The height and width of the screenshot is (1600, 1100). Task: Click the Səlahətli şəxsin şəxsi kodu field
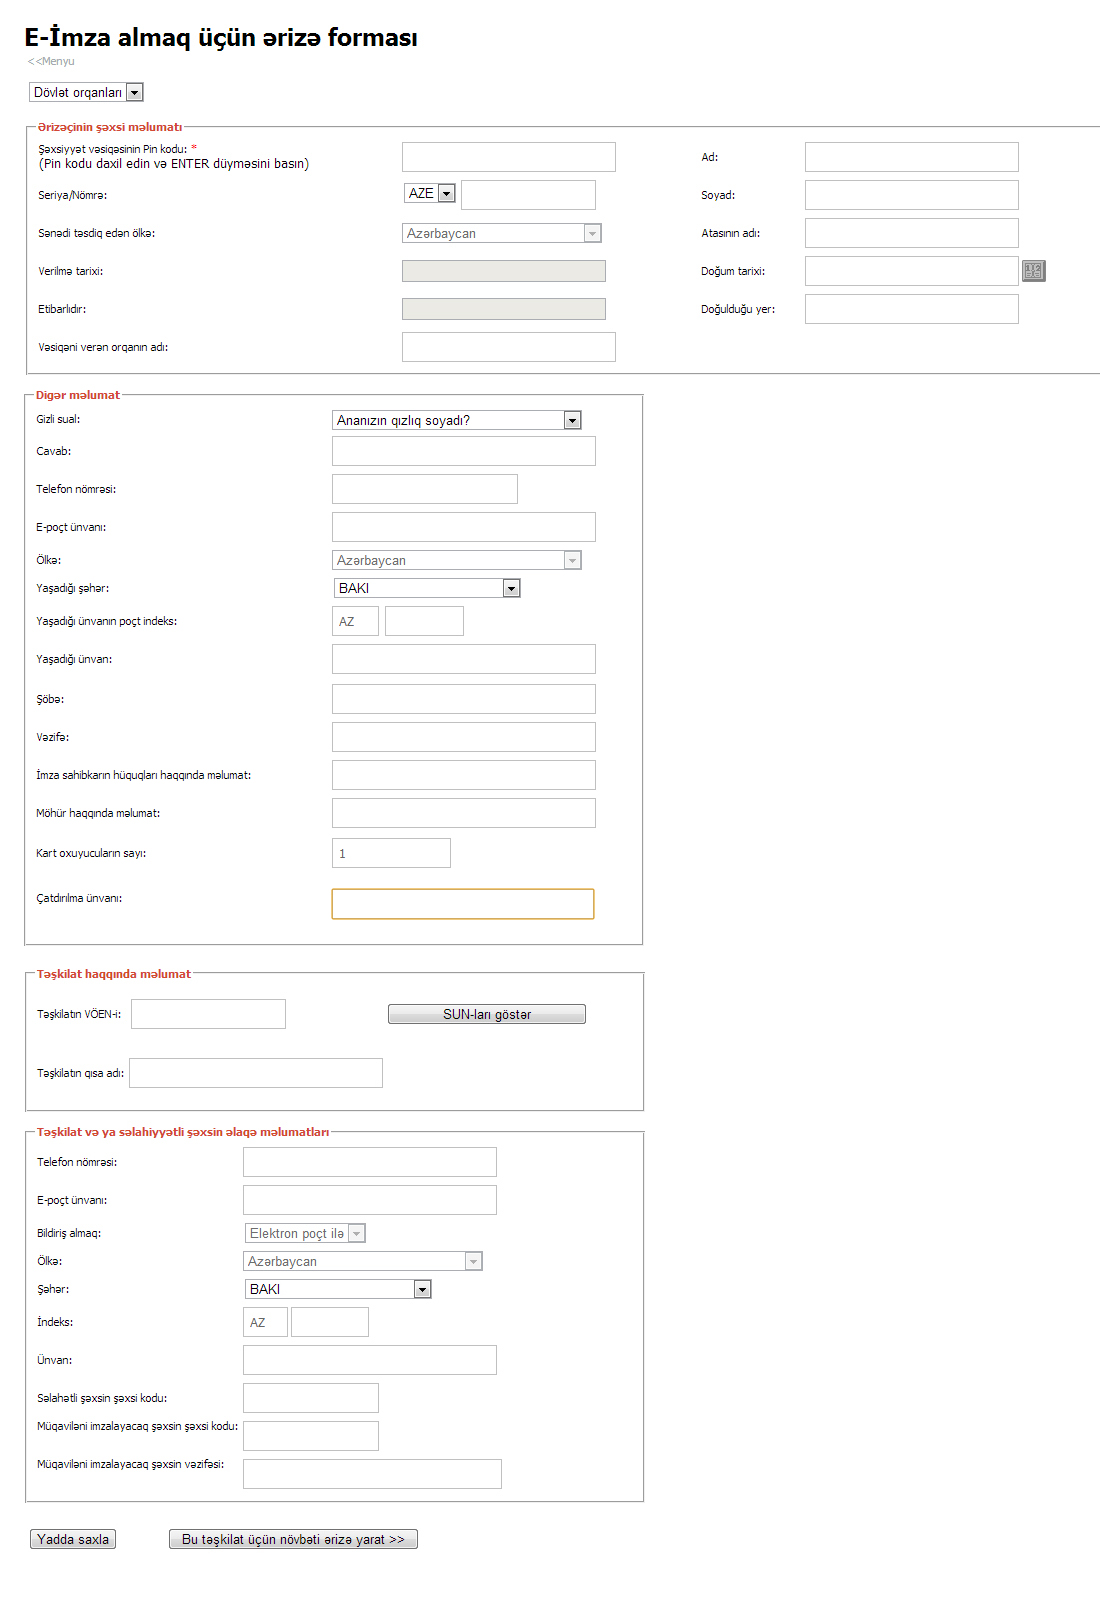point(311,1398)
